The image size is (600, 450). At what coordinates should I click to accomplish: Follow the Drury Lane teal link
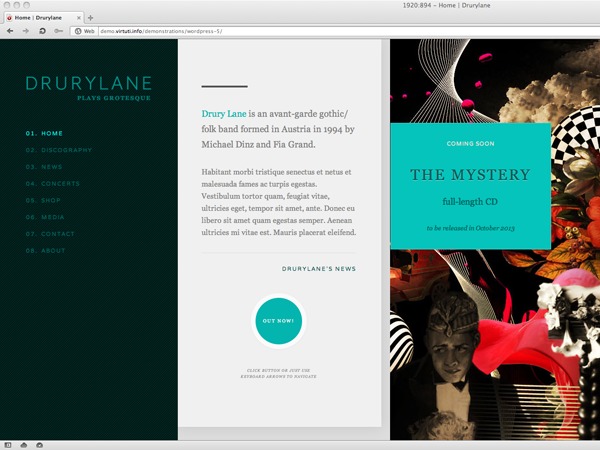[223, 114]
